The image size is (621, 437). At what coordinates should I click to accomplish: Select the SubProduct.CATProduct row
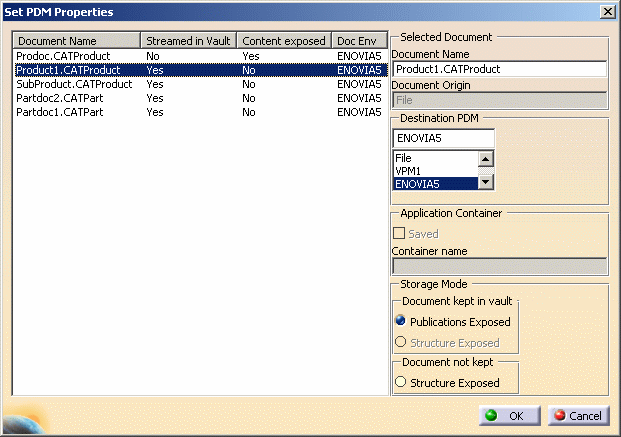coord(200,84)
